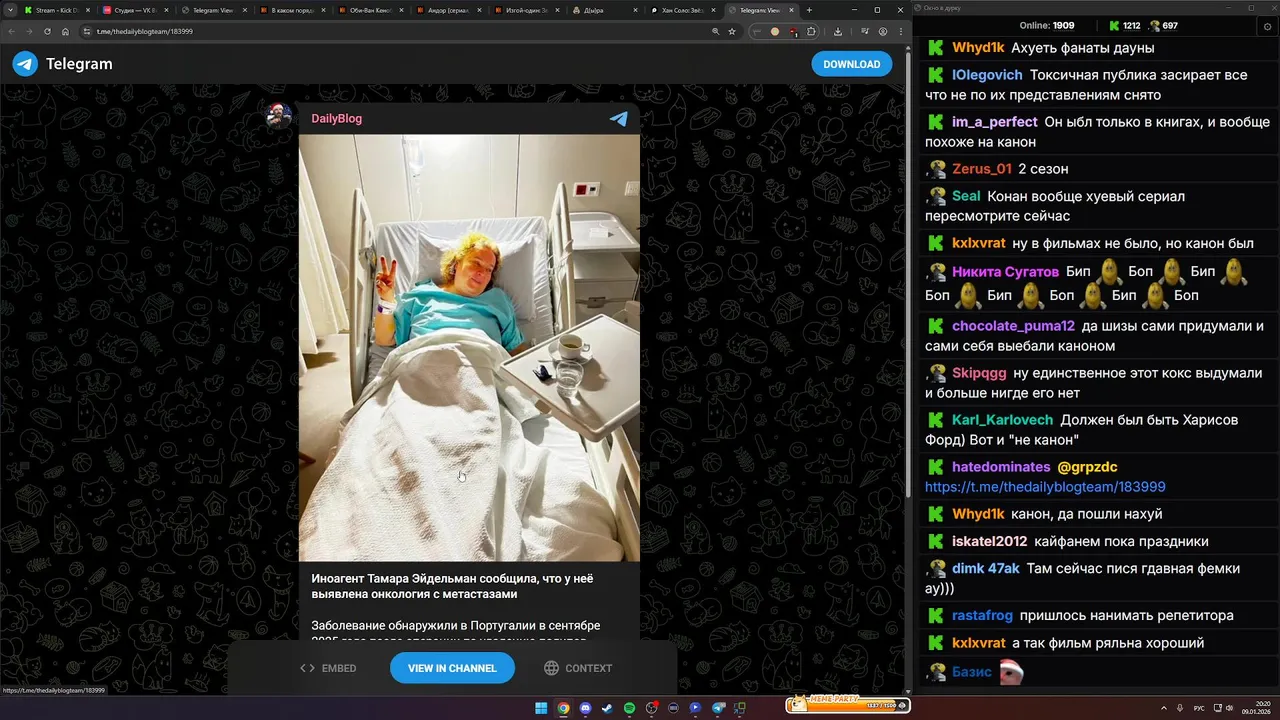Click the Online: 1909 counter
This screenshot has width=1280, height=720.
tap(1046, 26)
